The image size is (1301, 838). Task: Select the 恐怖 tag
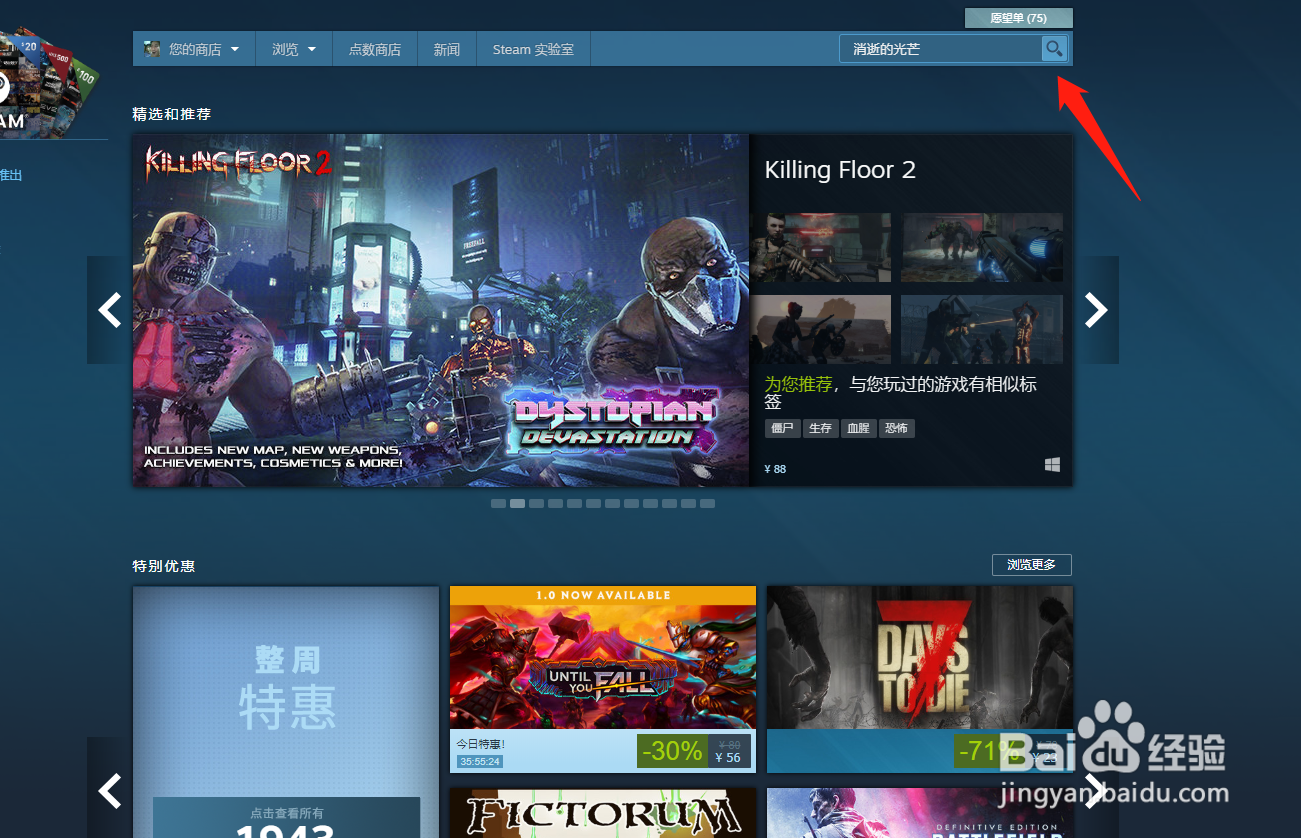(896, 428)
